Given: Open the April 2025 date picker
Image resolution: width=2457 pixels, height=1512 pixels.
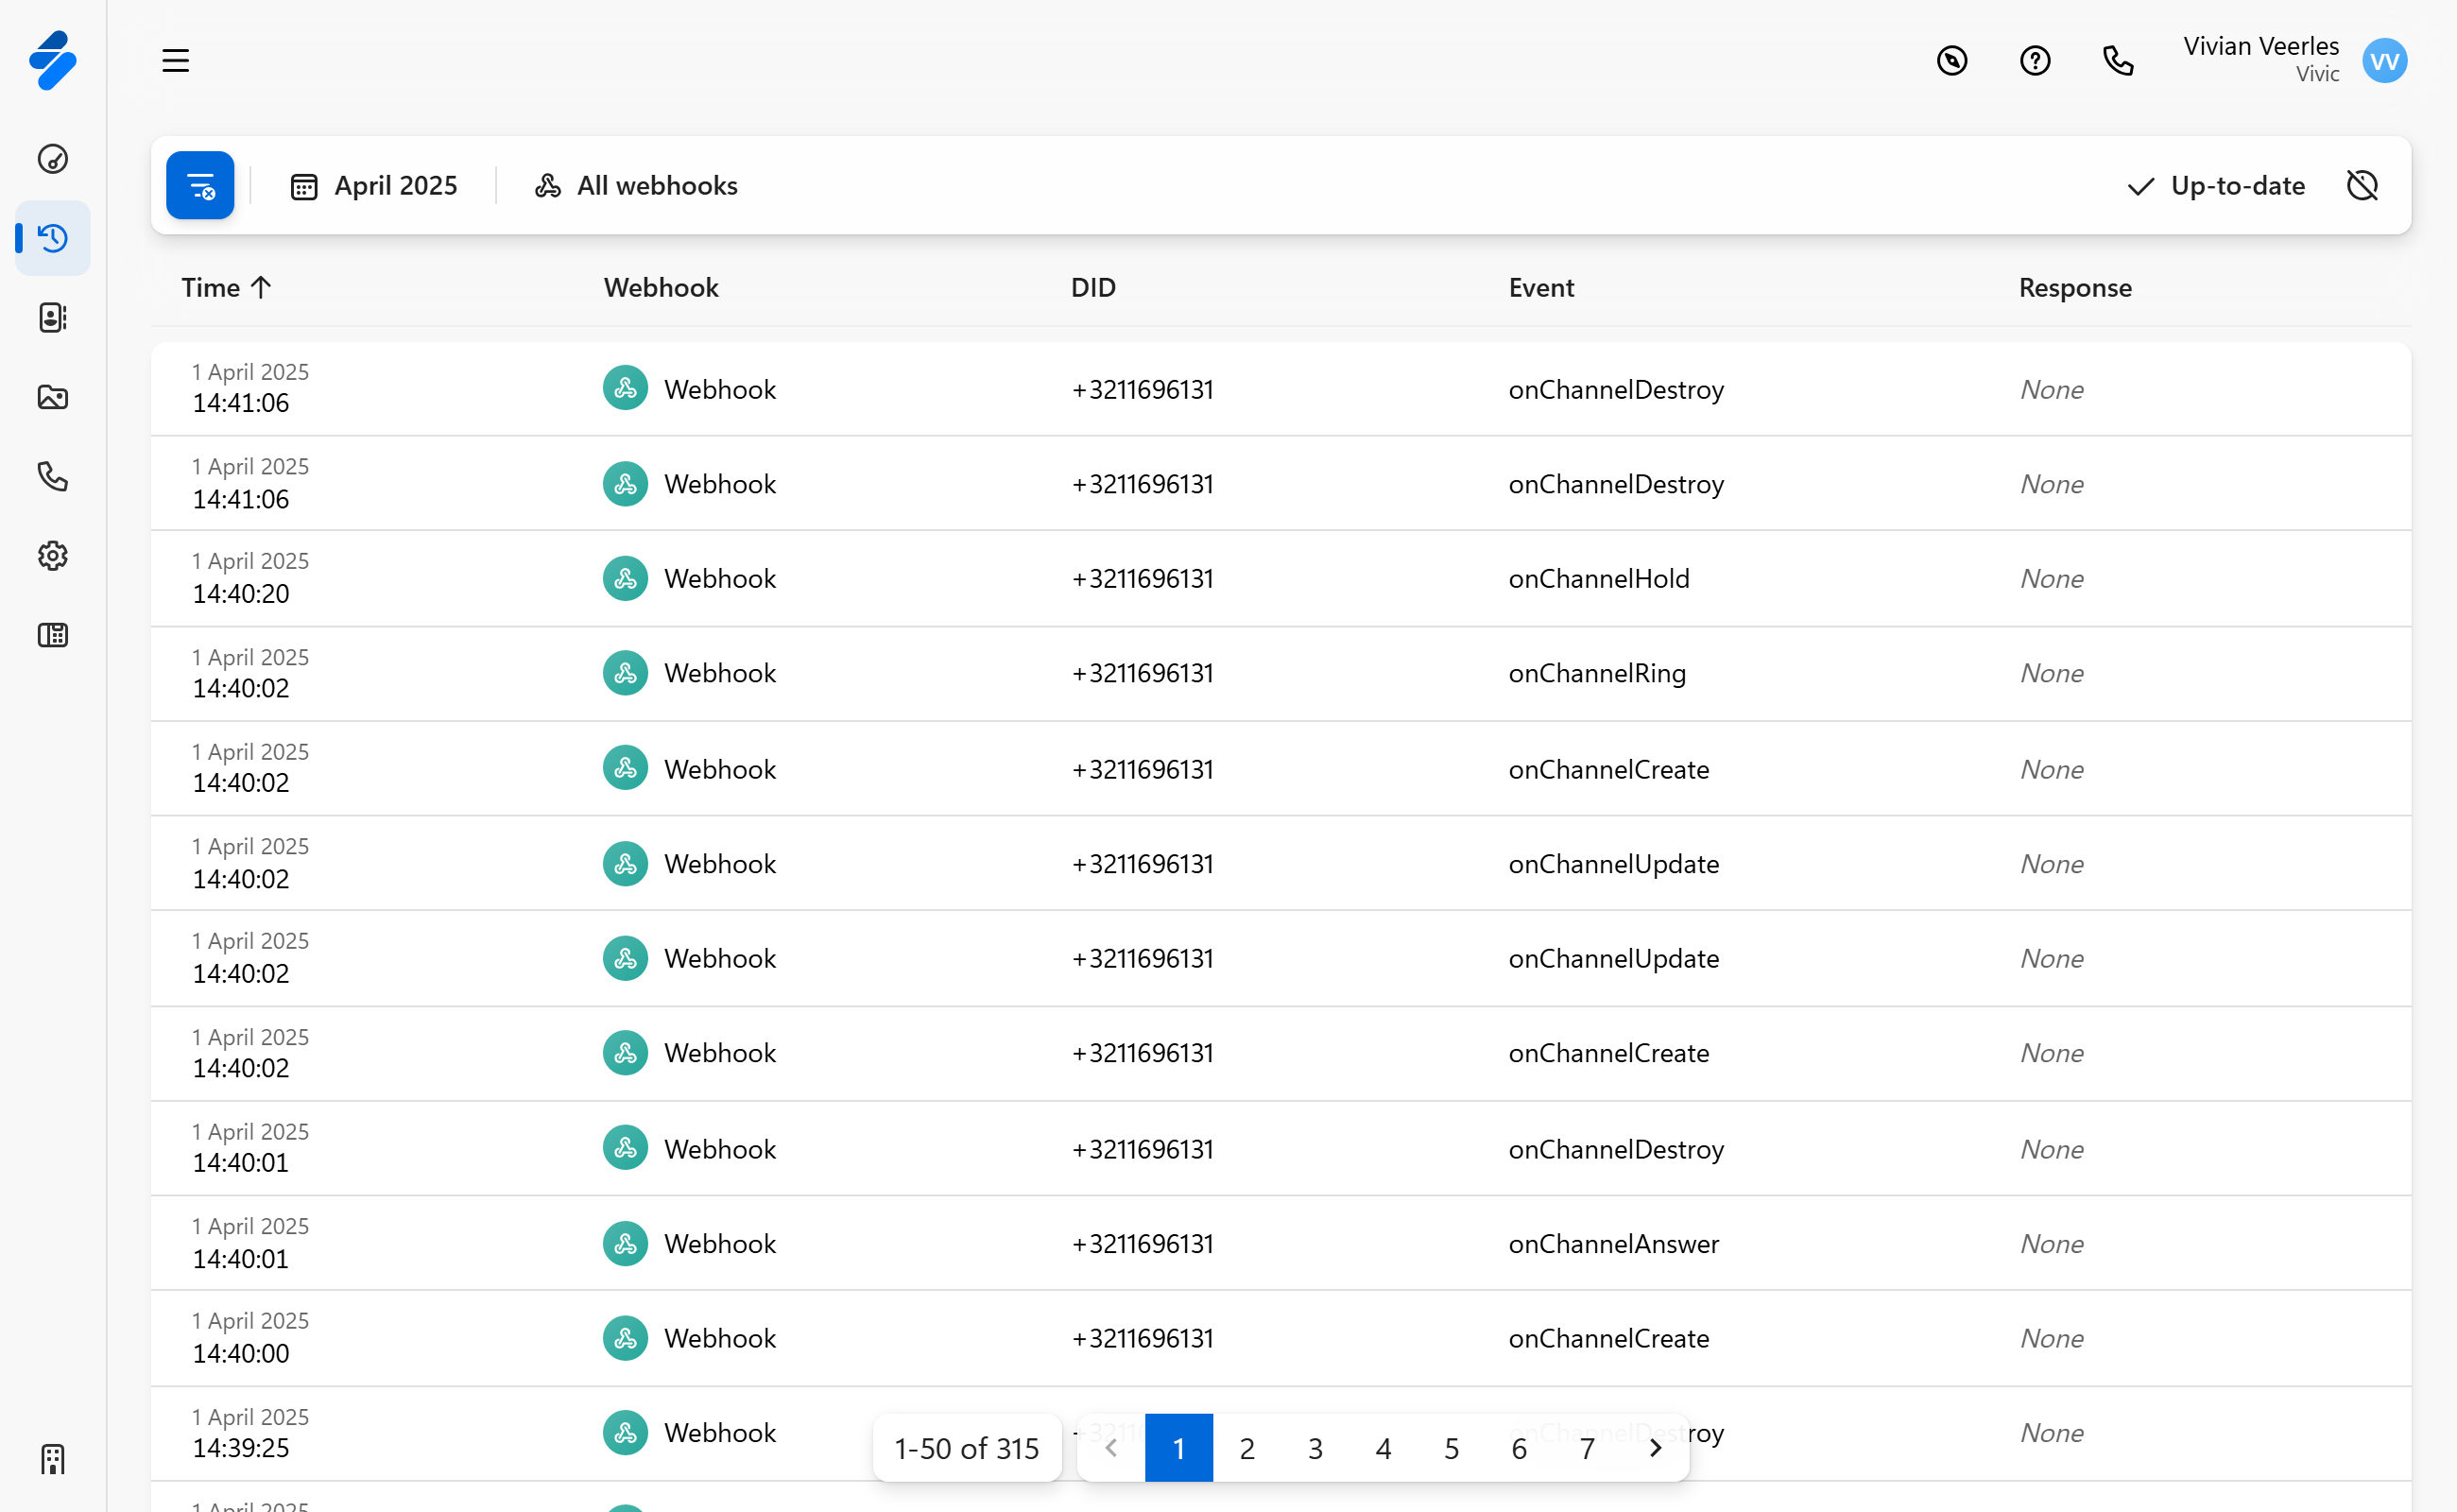Looking at the screenshot, I should click(374, 186).
